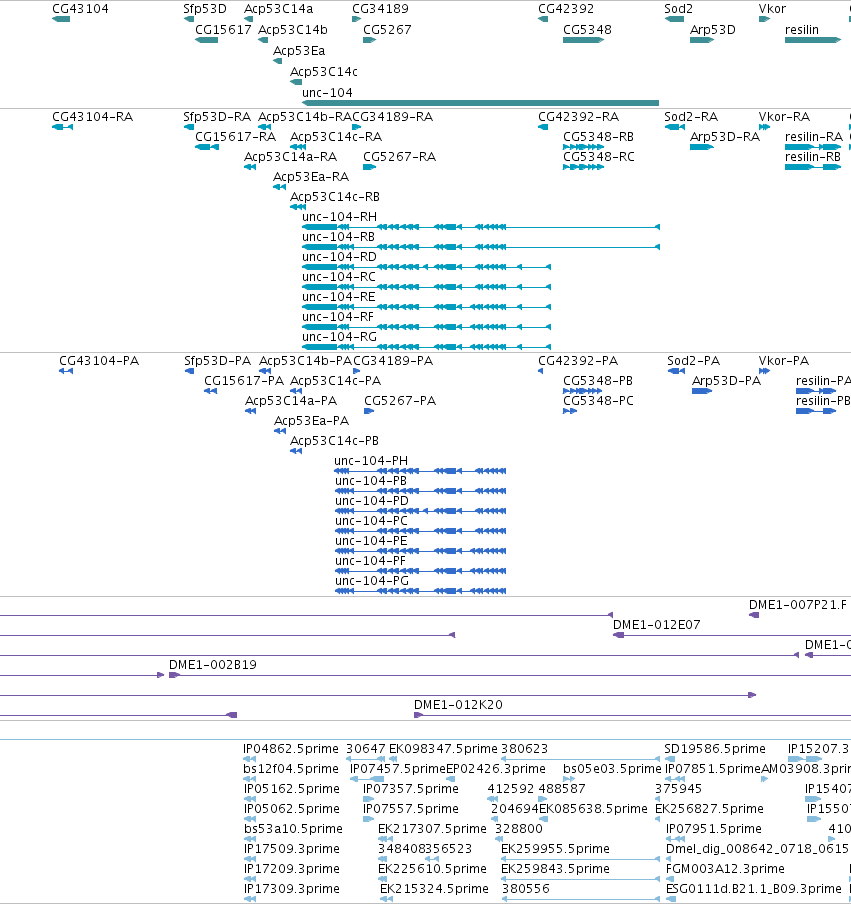Click the DME1-002B19 BAC label
Image resolution: width=851 pixels, height=904 pixels.
213,665
